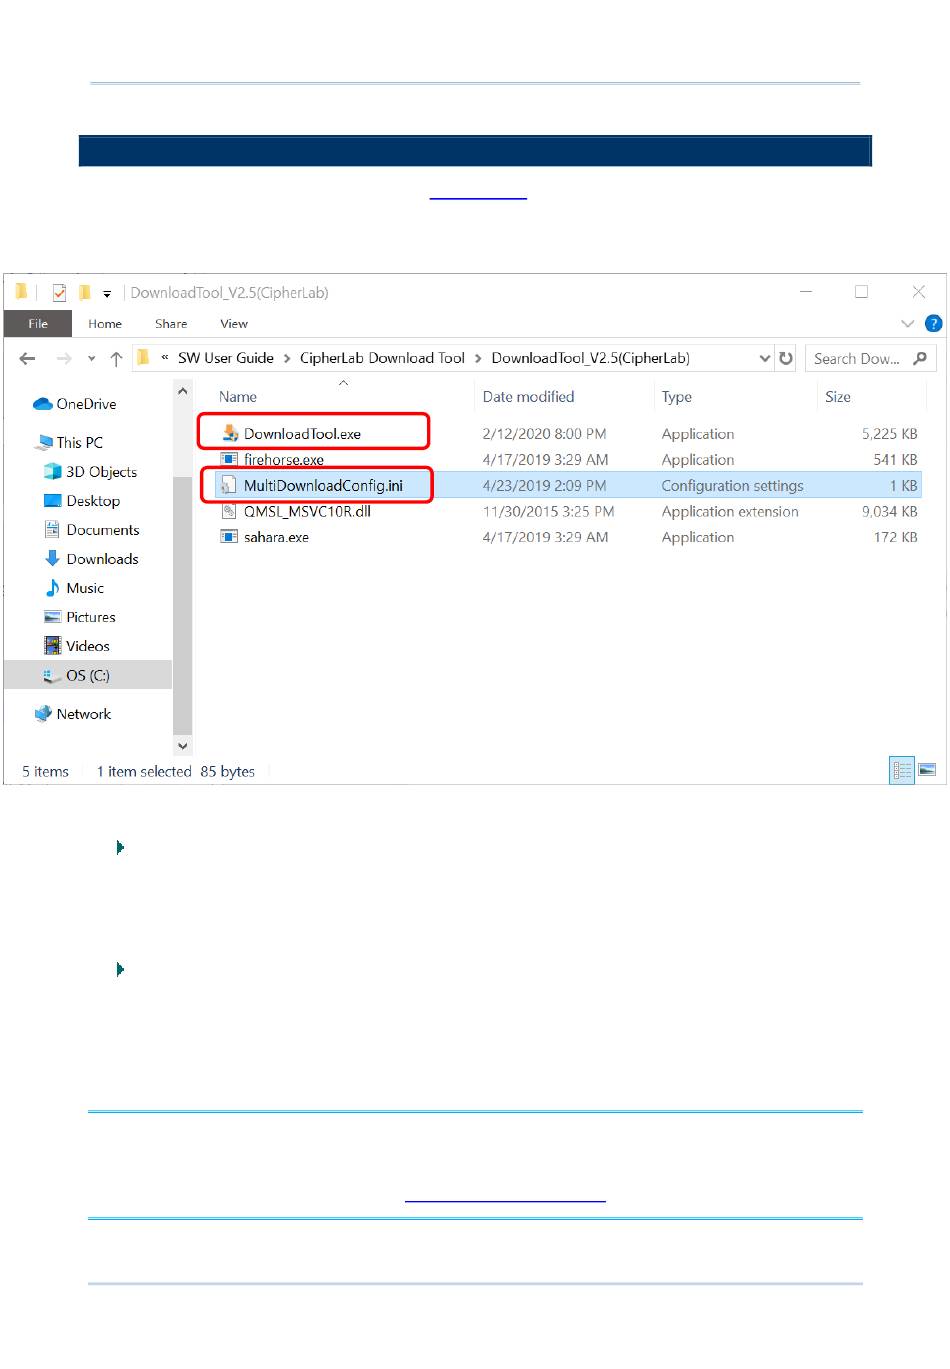Open the Customize Quick Access Toolbar dropdown
This screenshot has height=1369, width=950.
coord(107,294)
